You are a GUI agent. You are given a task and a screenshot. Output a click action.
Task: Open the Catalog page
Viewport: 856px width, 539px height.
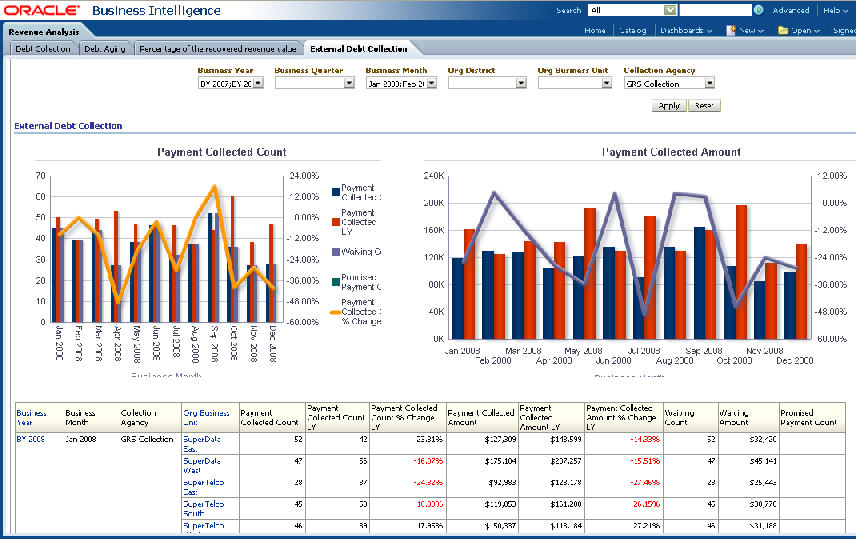tap(633, 30)
